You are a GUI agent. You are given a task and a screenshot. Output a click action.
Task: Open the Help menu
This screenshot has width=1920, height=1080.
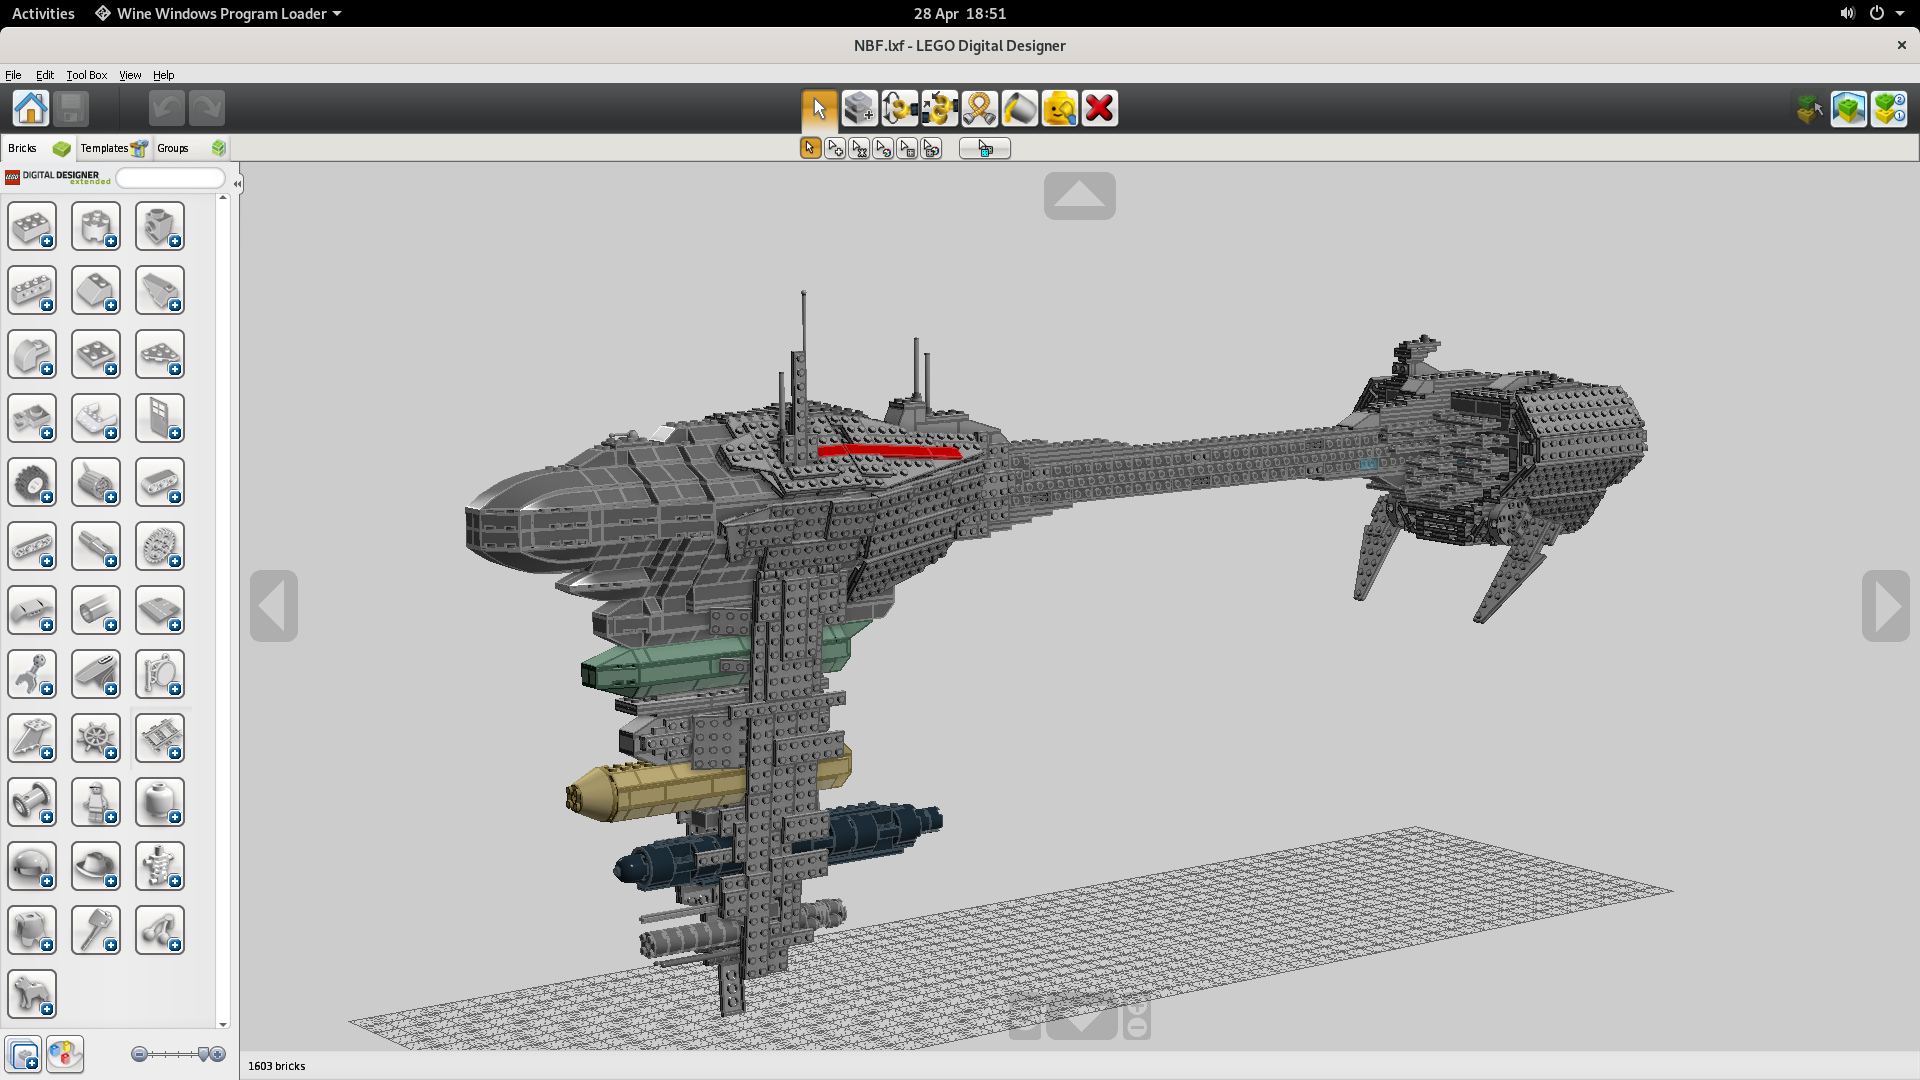[164, 74]
